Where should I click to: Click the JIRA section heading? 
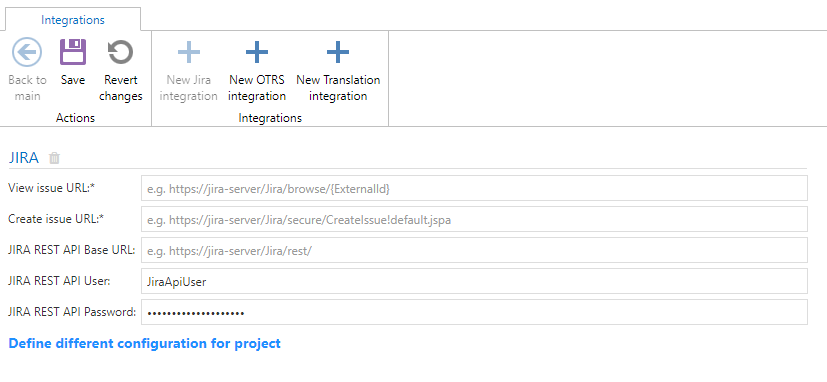[24, 158]
